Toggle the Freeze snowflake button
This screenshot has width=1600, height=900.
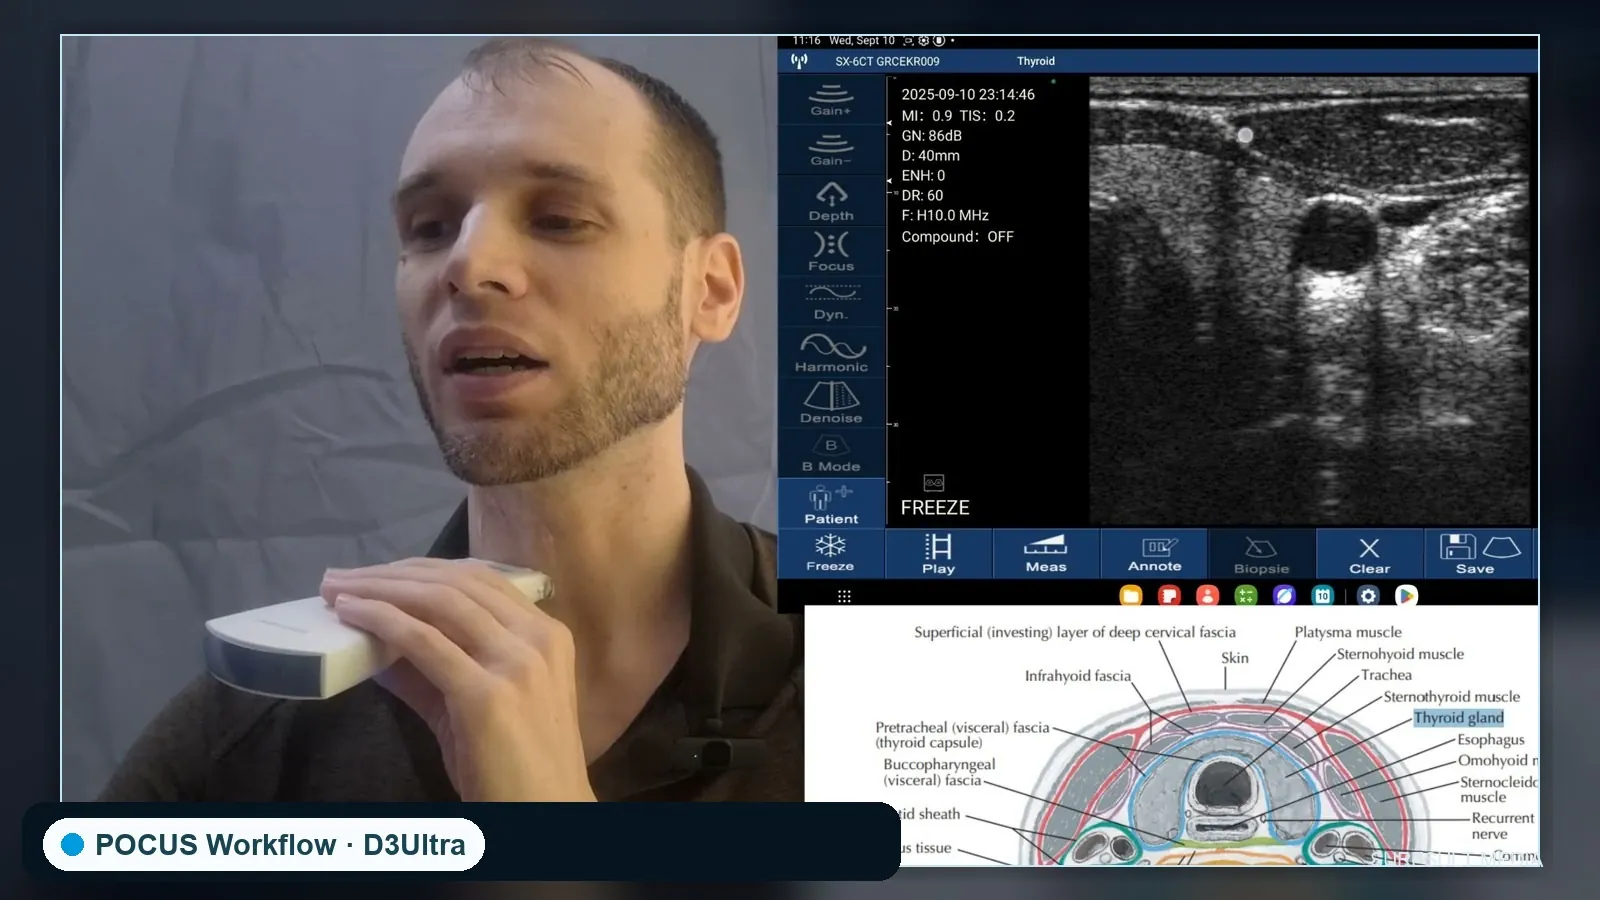tap(830, 553)
